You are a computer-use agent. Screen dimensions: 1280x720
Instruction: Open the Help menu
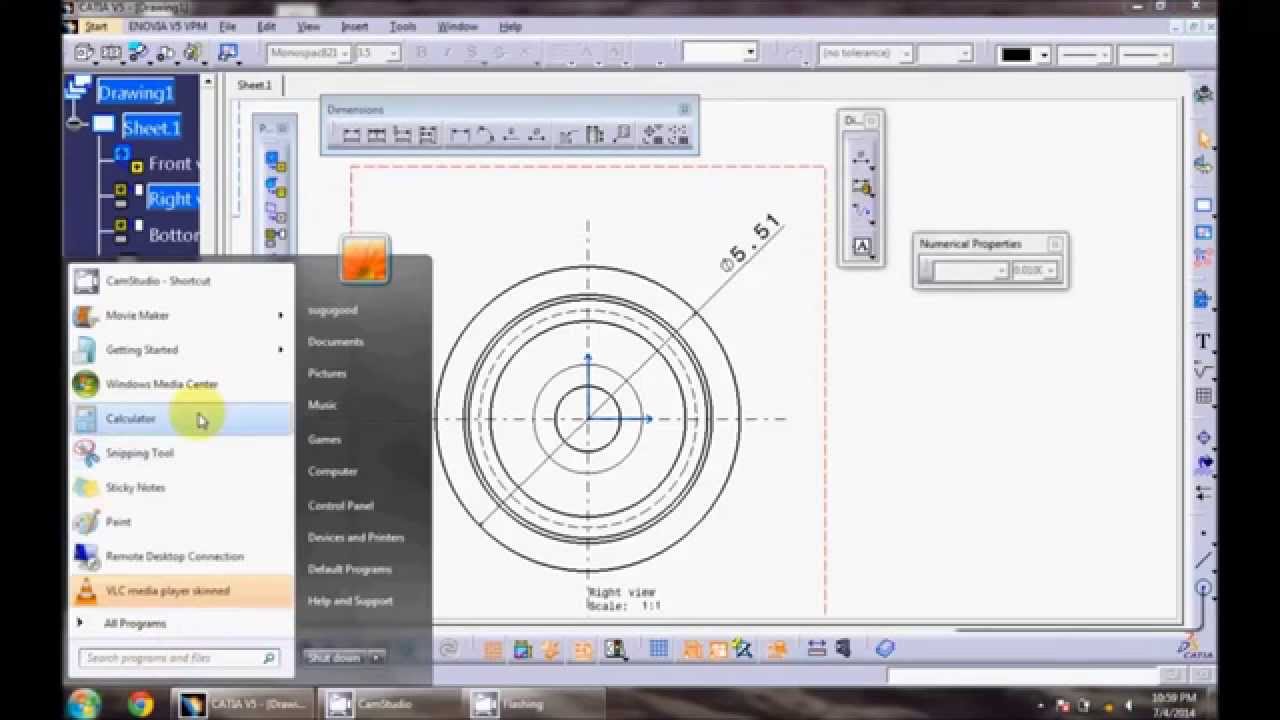click(x=510, y=27)
